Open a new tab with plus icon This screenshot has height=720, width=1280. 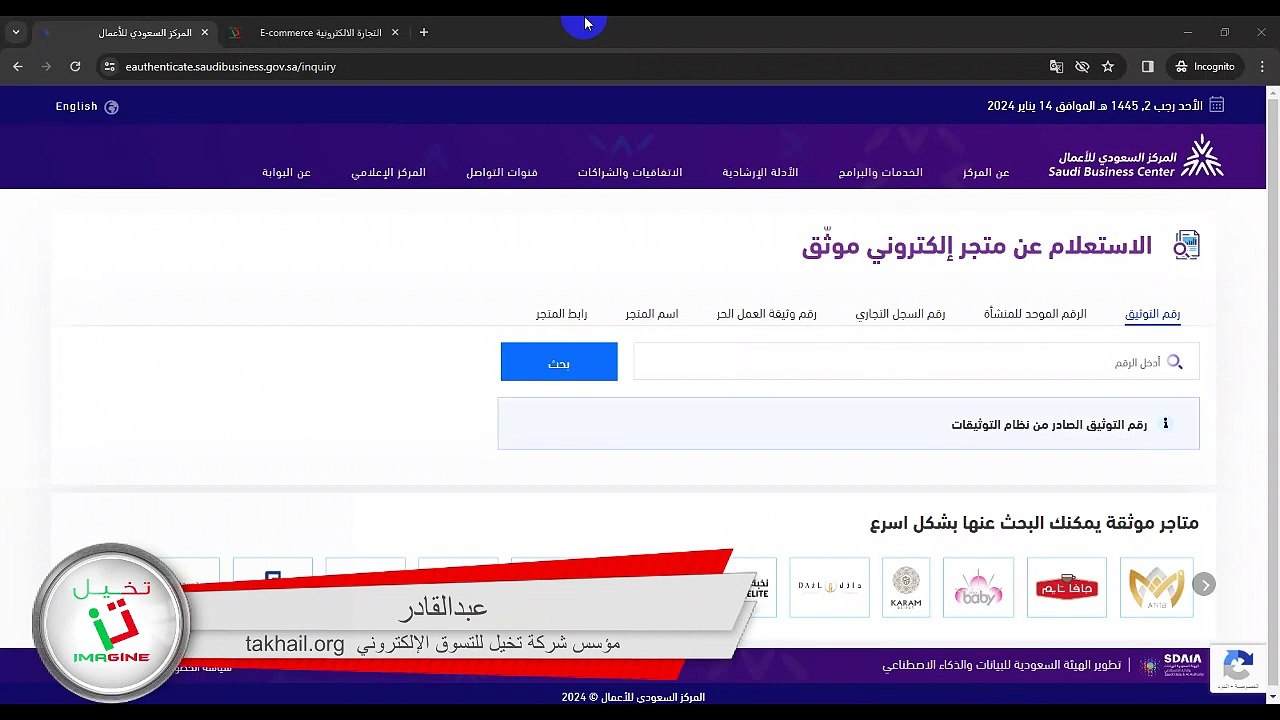(x=424, y=32)
